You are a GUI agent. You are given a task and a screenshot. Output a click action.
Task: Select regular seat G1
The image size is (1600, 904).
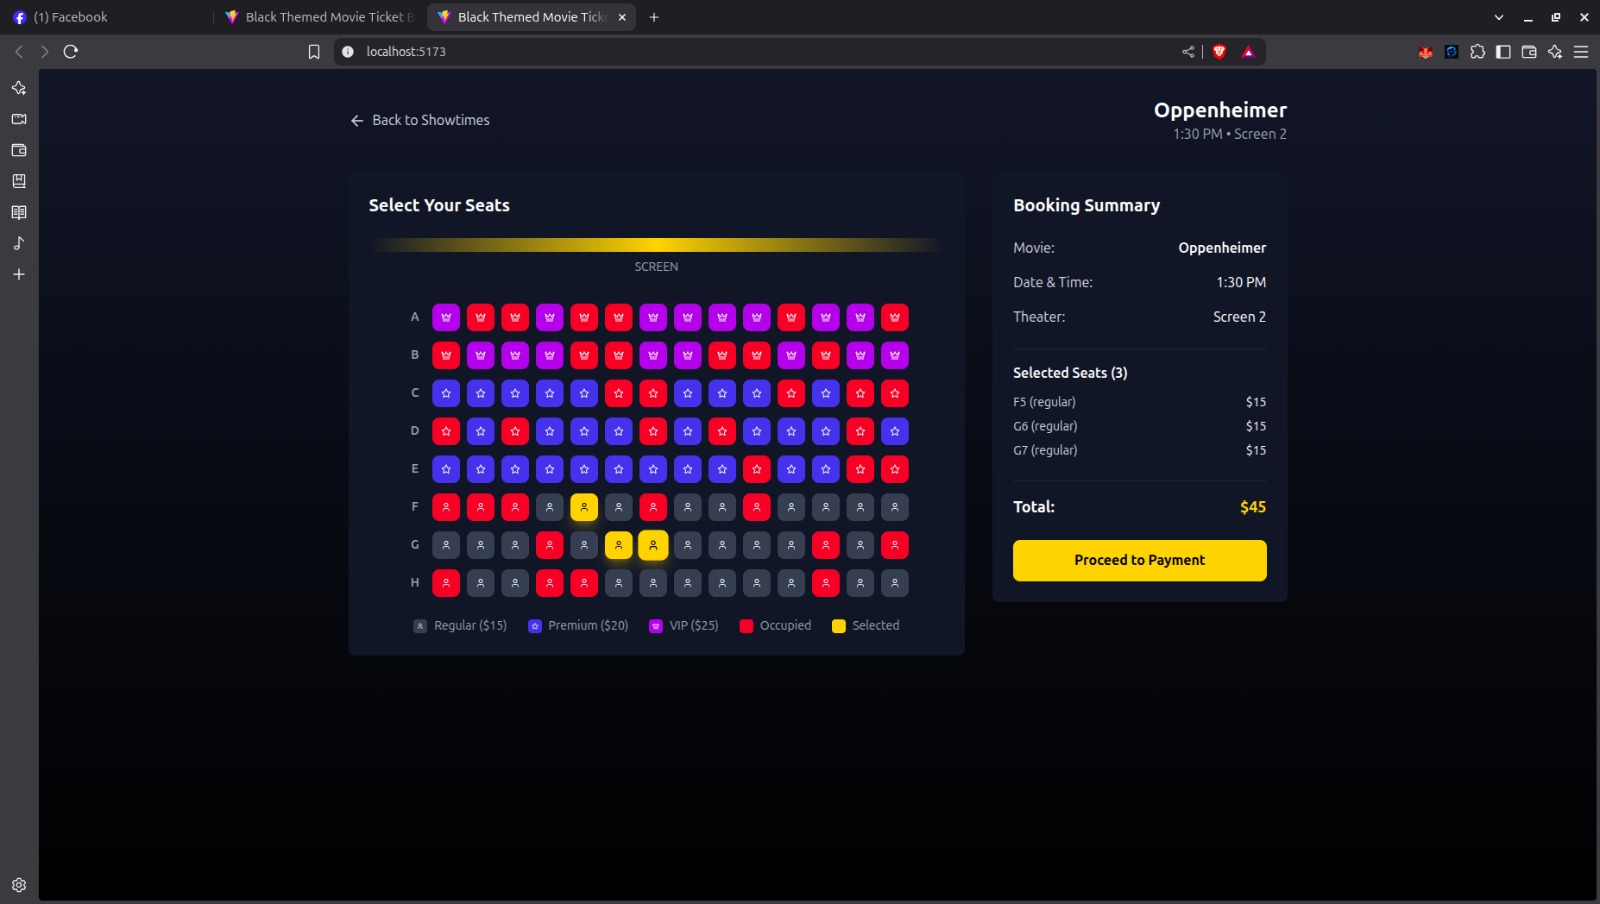tap(446, 545)
